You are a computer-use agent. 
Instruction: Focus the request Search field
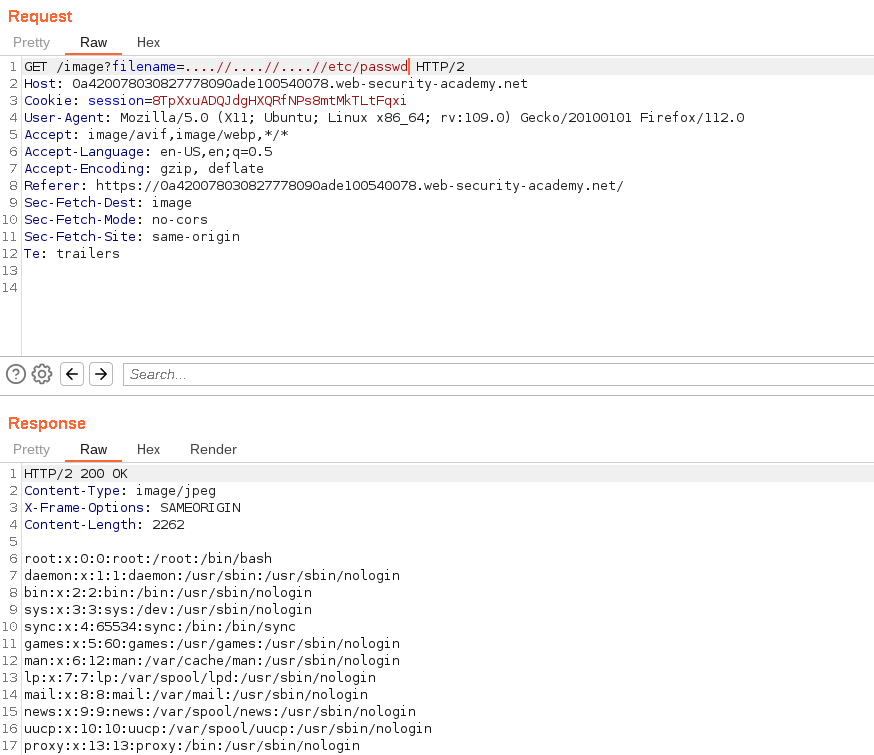(x=498, y=374)
